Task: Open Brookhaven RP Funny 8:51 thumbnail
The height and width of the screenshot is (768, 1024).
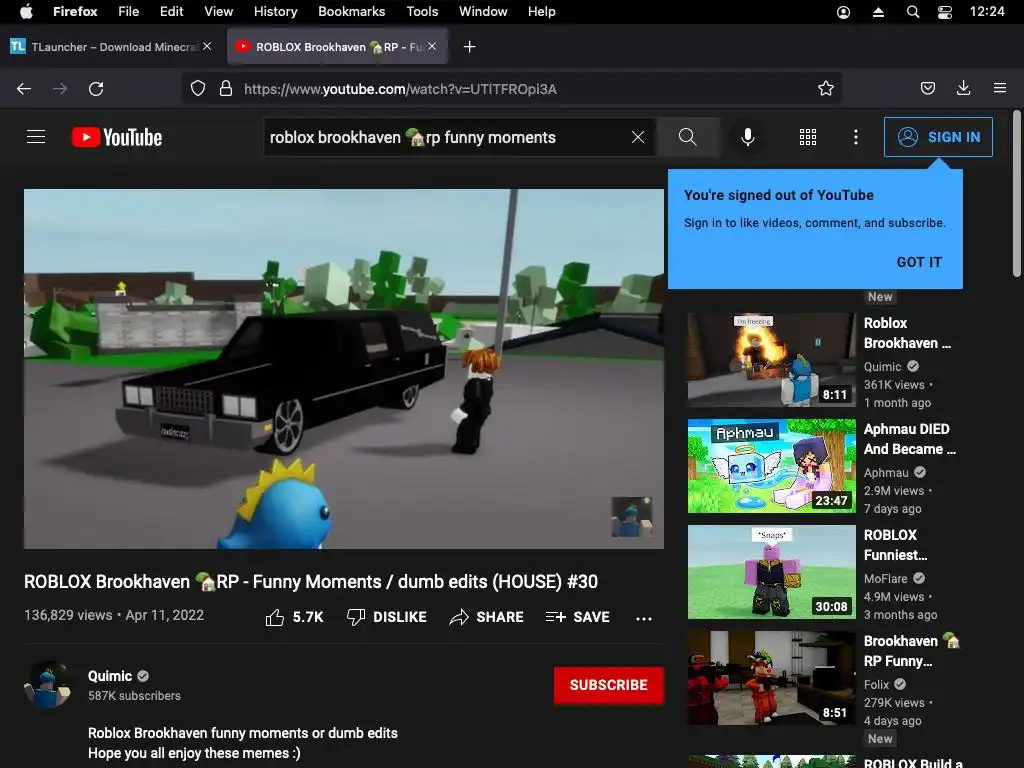Action: [771, 677]
